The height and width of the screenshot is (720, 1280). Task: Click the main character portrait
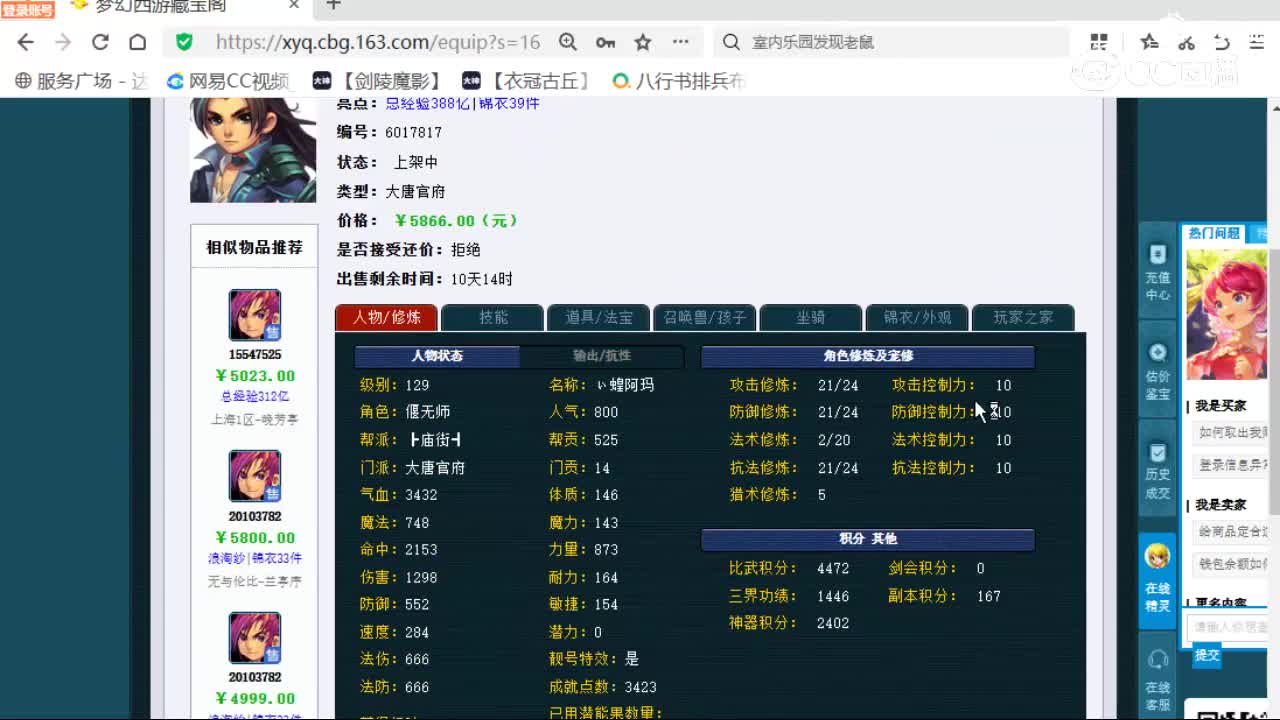253,150
